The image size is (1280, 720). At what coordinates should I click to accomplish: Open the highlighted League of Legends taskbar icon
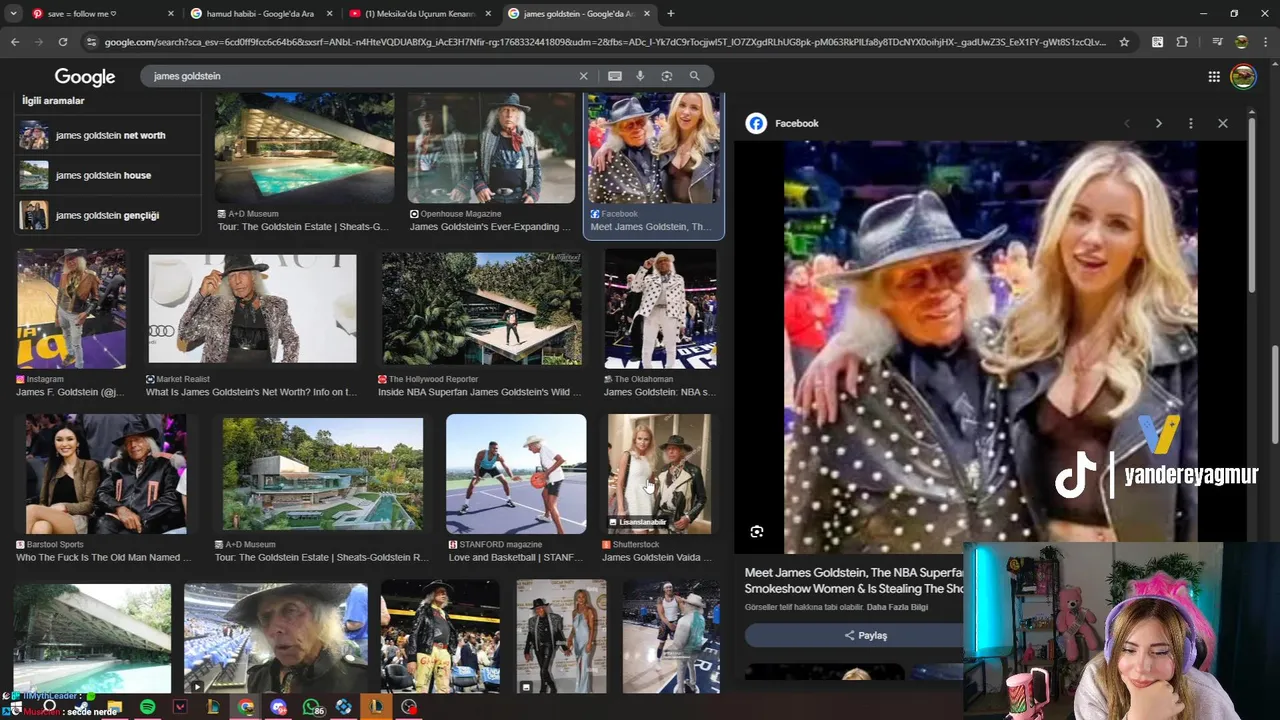(x=376, y=707)
